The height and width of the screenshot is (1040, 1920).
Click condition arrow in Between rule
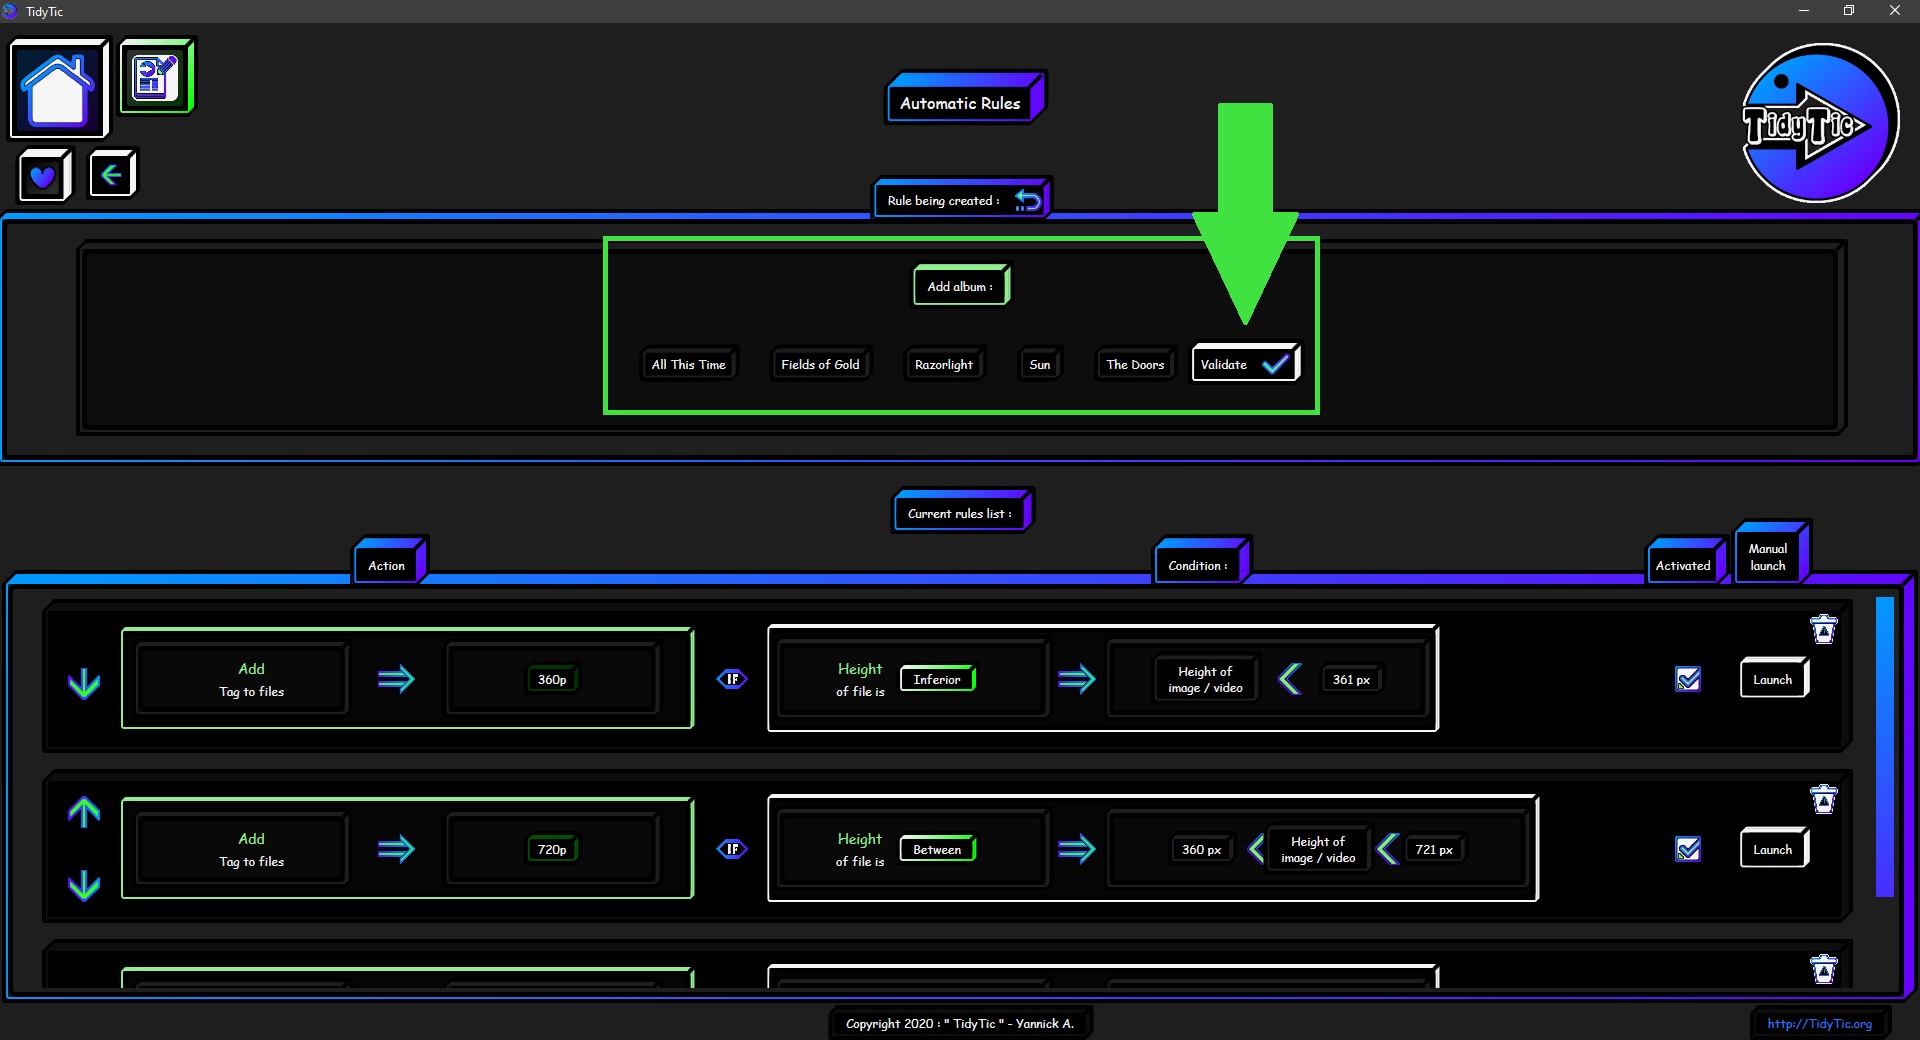click(x=1076, y=849)
